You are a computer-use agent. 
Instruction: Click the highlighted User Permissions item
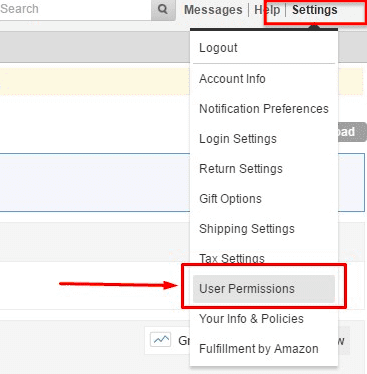tap(264, 289)
